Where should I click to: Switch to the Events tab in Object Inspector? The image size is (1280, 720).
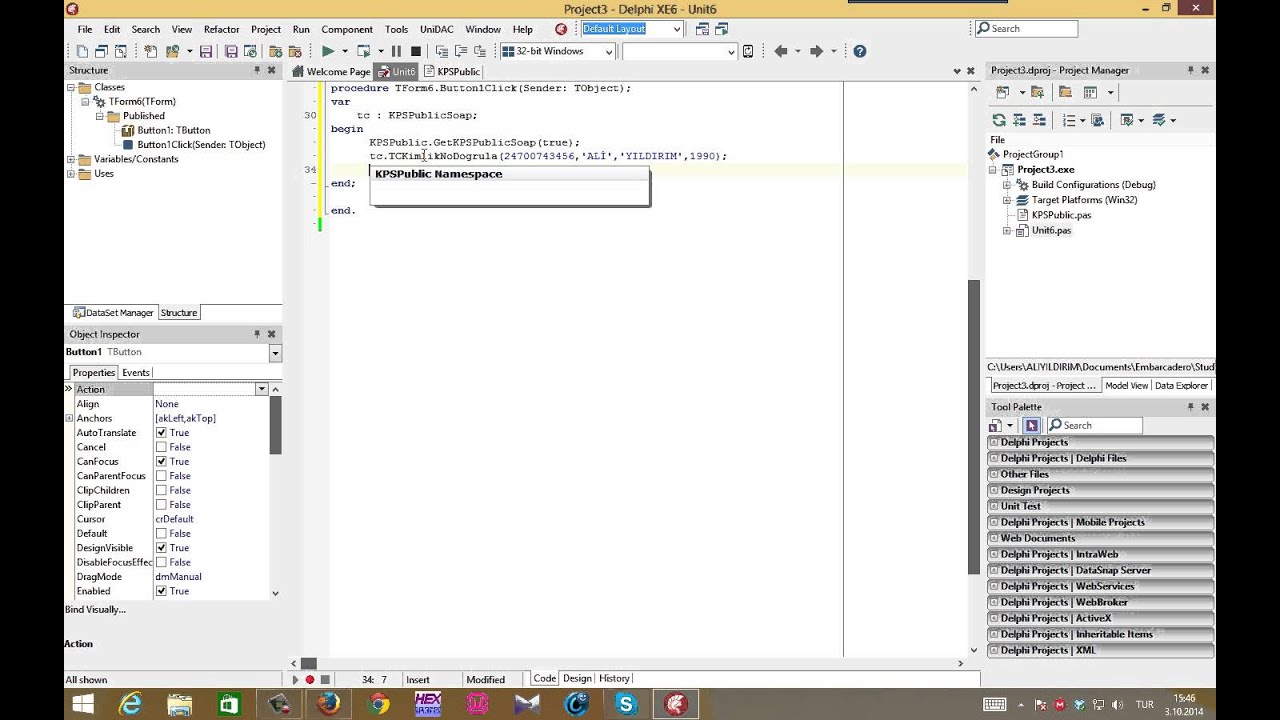point(136,372)
